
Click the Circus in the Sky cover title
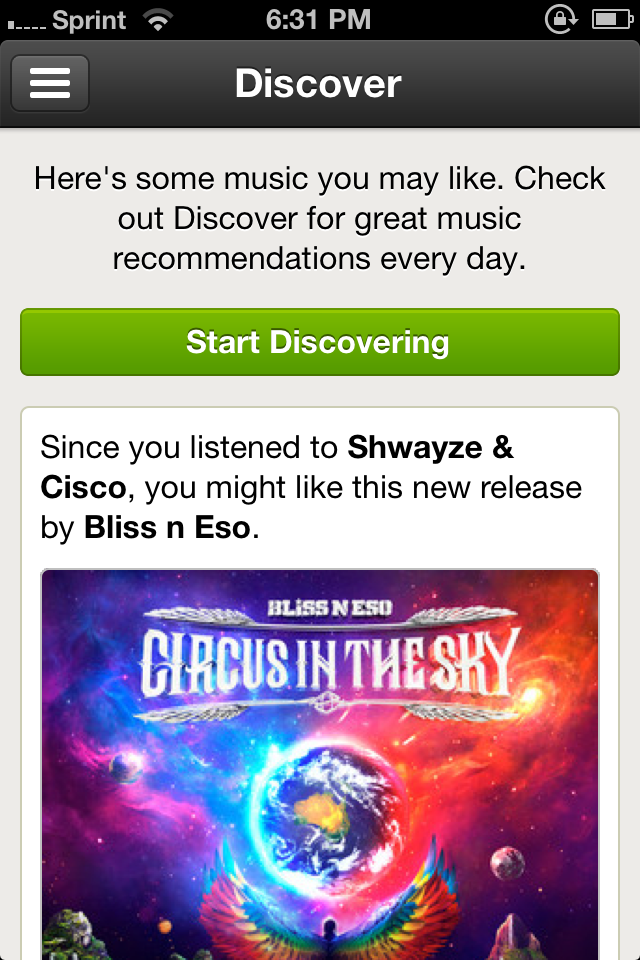[x=329, y=664]
